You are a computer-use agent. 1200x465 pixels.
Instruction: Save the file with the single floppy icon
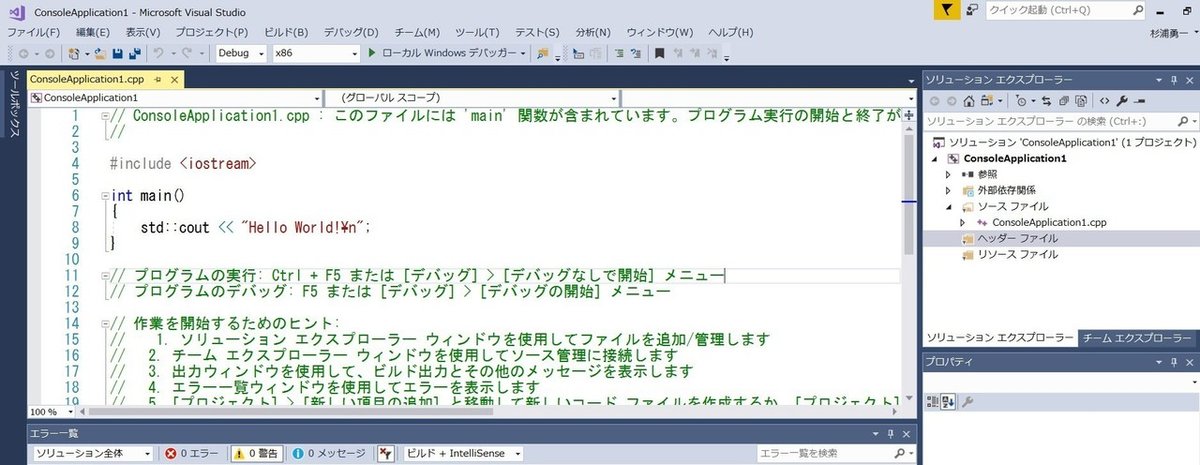click(x=117, y=53)
